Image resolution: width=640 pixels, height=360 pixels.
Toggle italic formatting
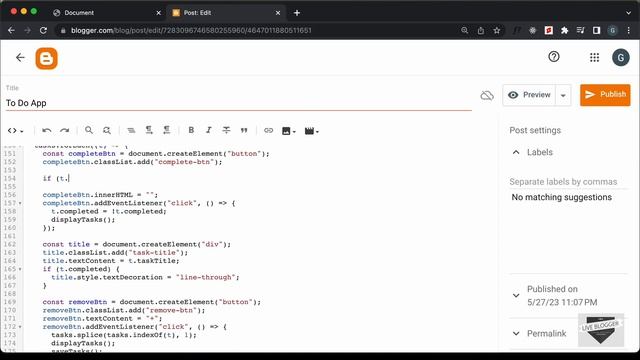point(209,130)
